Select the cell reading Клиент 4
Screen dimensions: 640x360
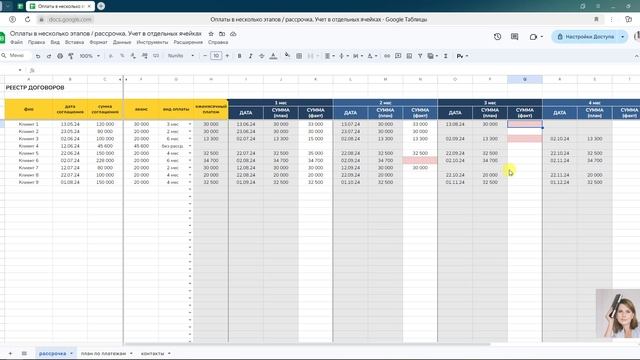29,146
